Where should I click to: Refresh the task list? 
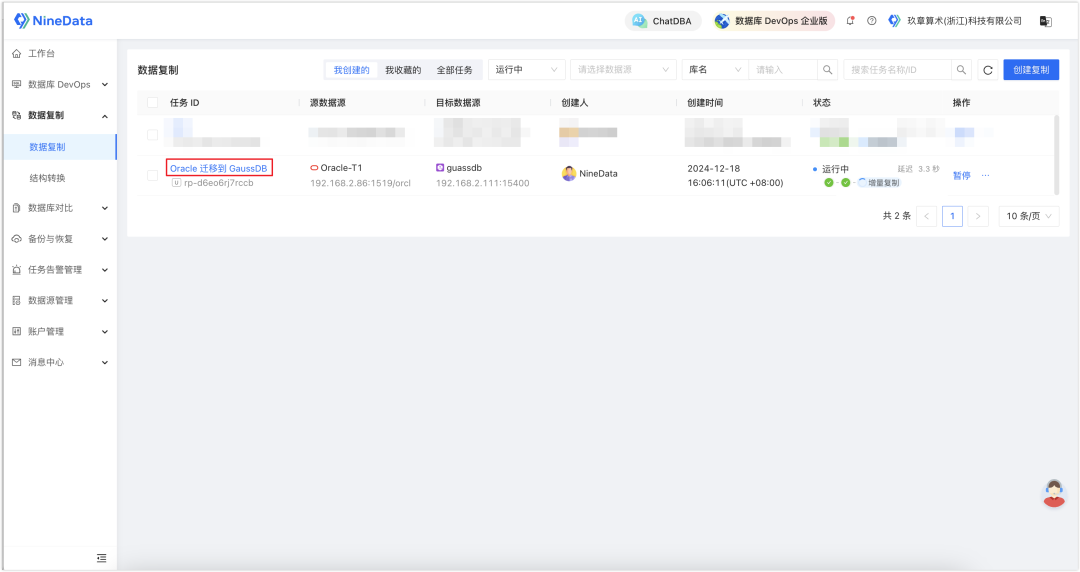(x=988, y=70)
